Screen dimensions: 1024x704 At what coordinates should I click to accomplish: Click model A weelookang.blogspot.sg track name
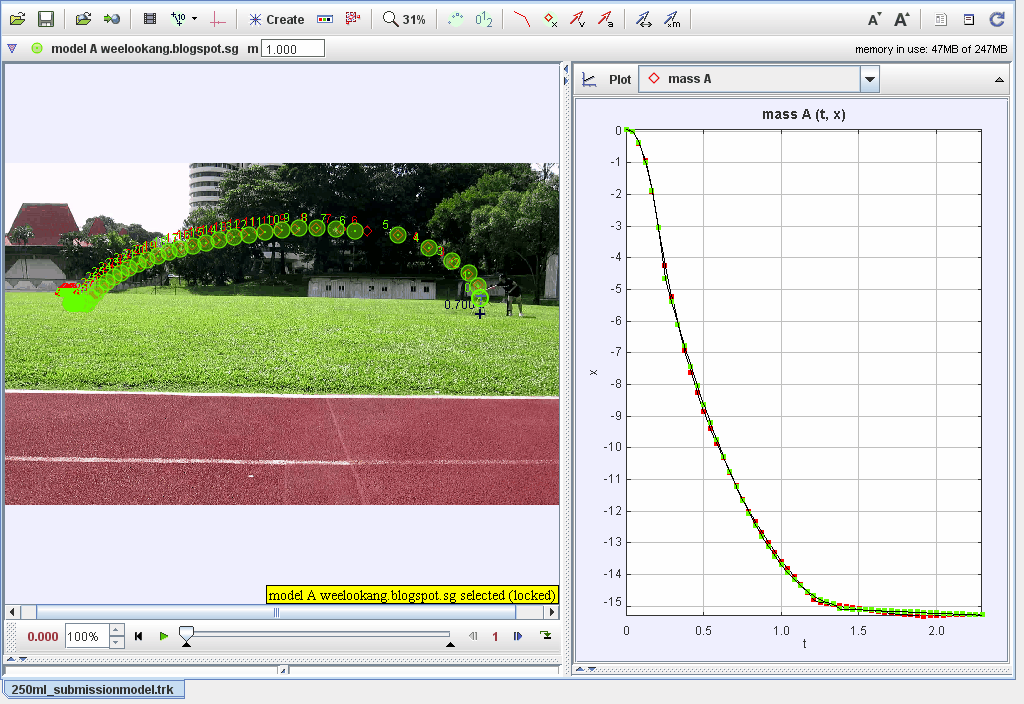tap(144, 48)
